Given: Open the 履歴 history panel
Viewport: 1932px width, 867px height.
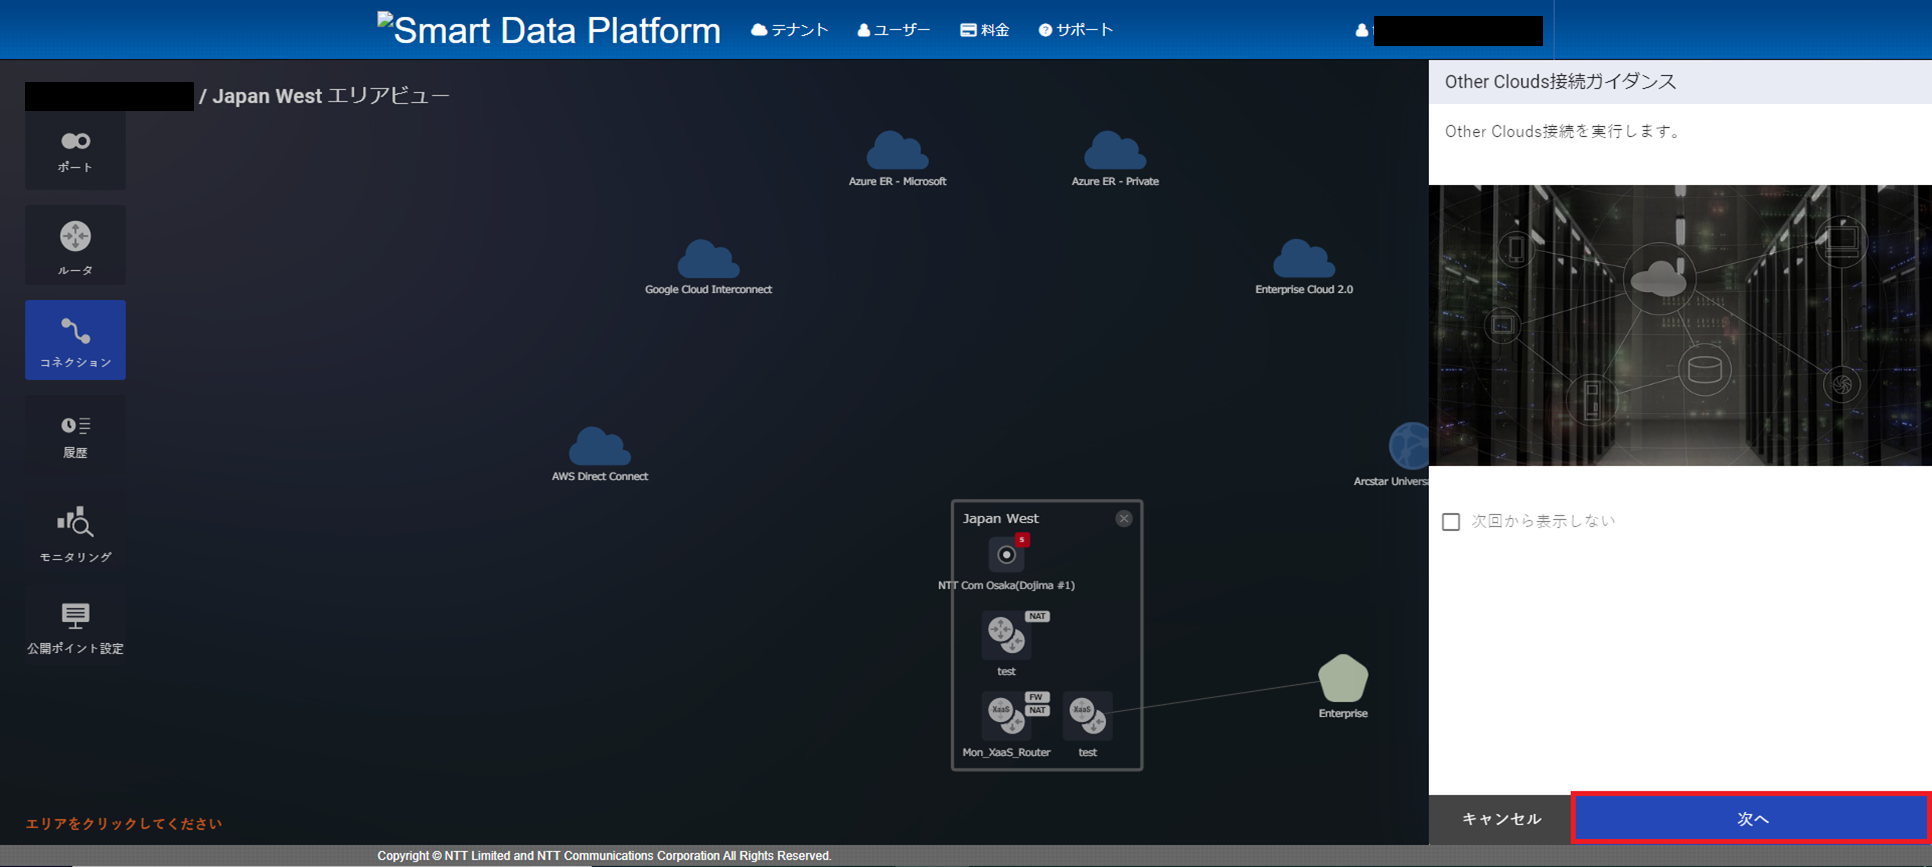Looking at the screenshot, I should coord(75,436).
